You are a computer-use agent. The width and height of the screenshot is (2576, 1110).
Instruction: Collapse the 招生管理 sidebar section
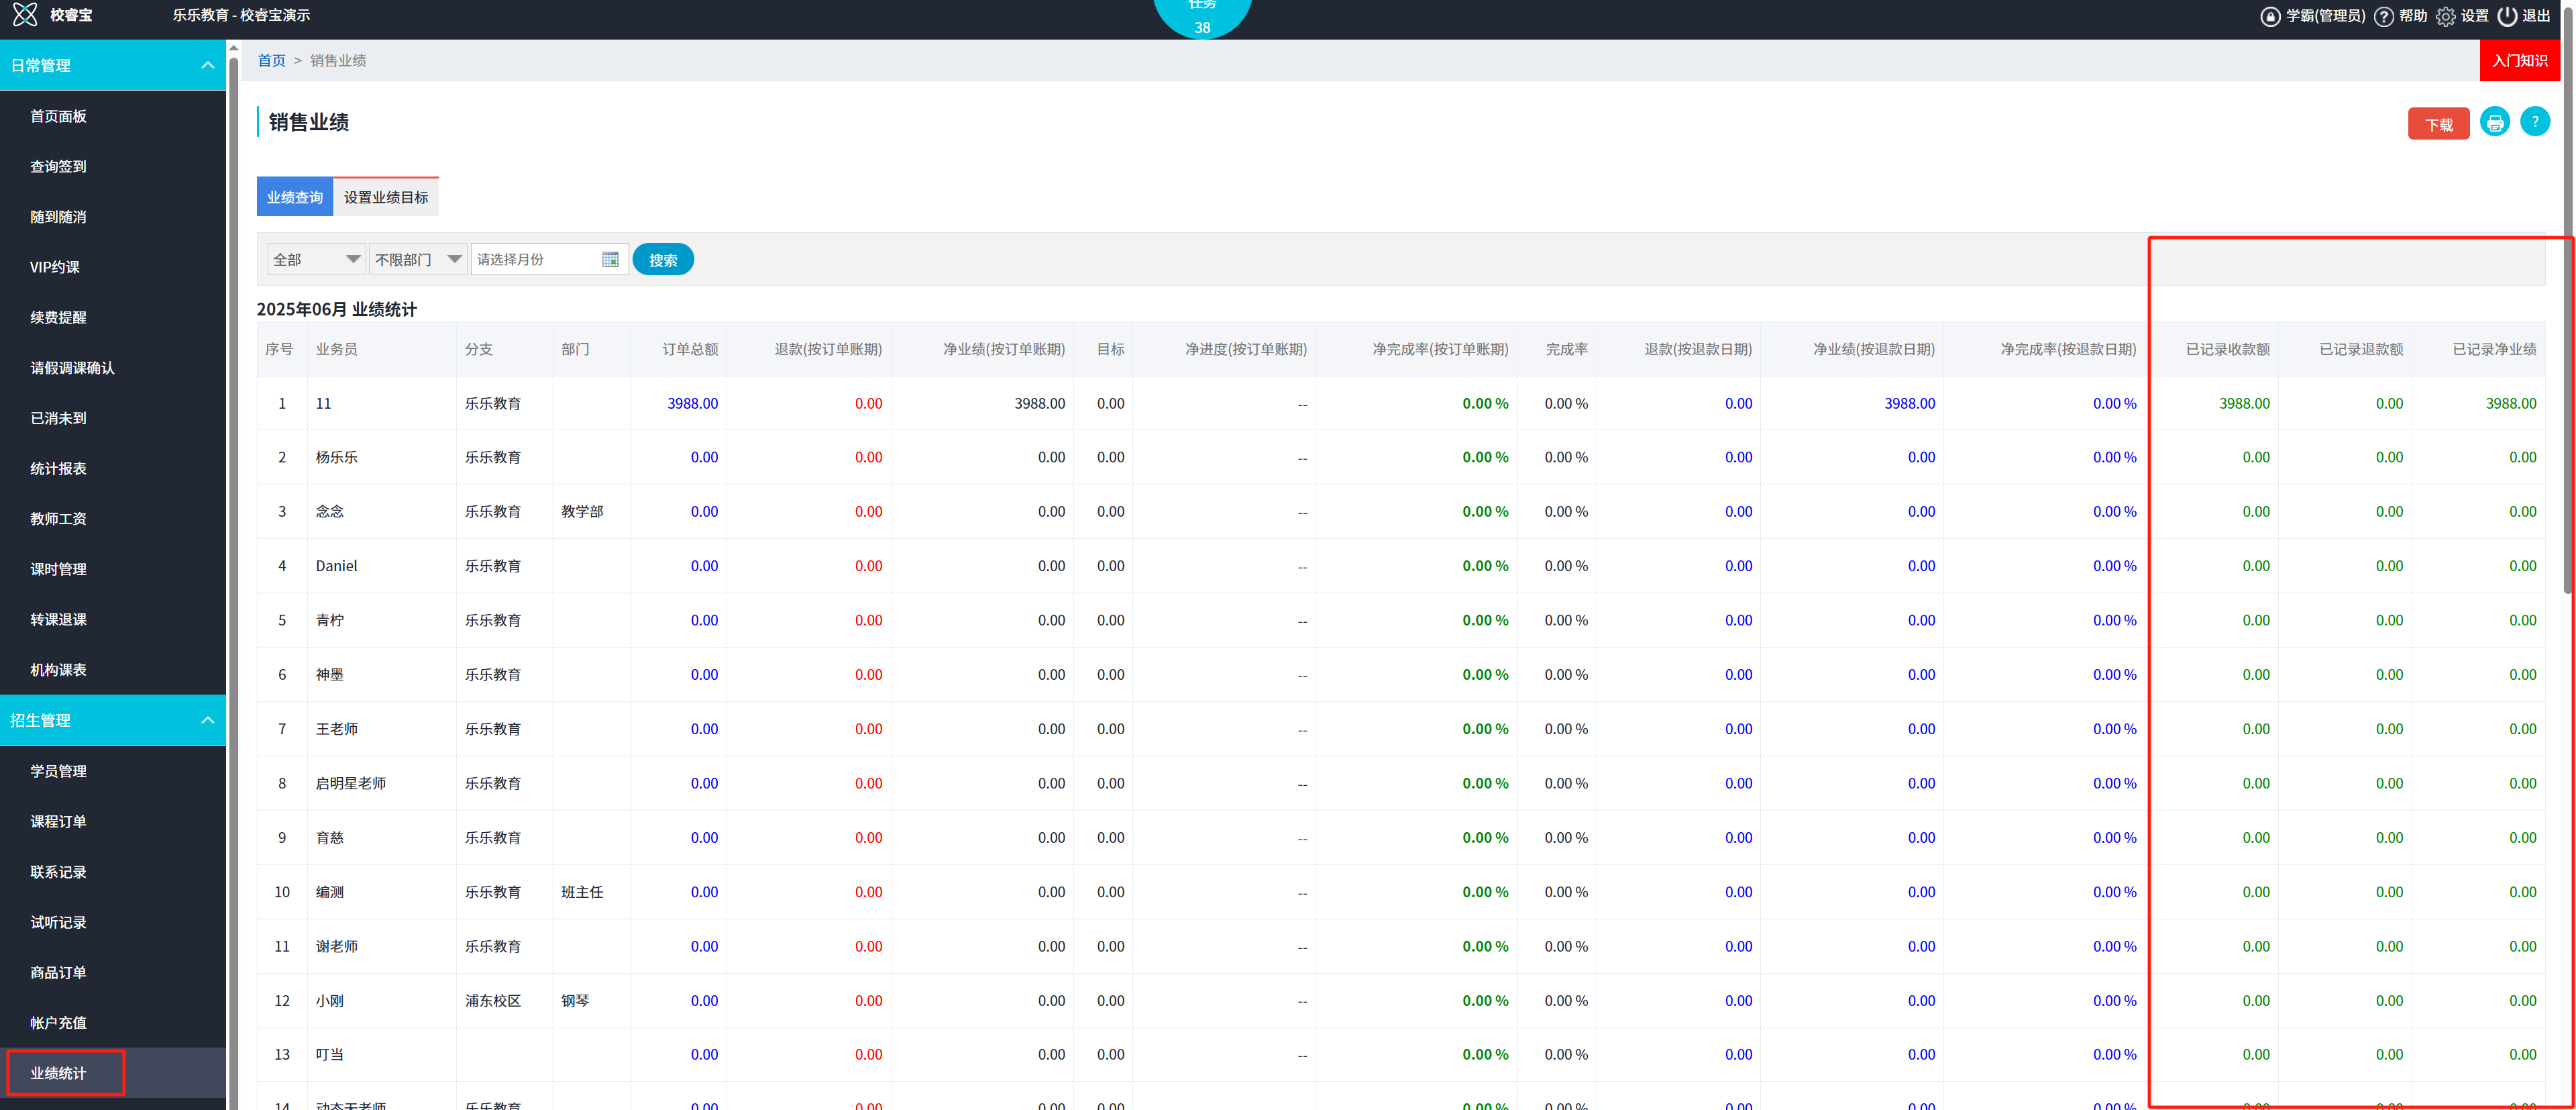pos(208,720)
